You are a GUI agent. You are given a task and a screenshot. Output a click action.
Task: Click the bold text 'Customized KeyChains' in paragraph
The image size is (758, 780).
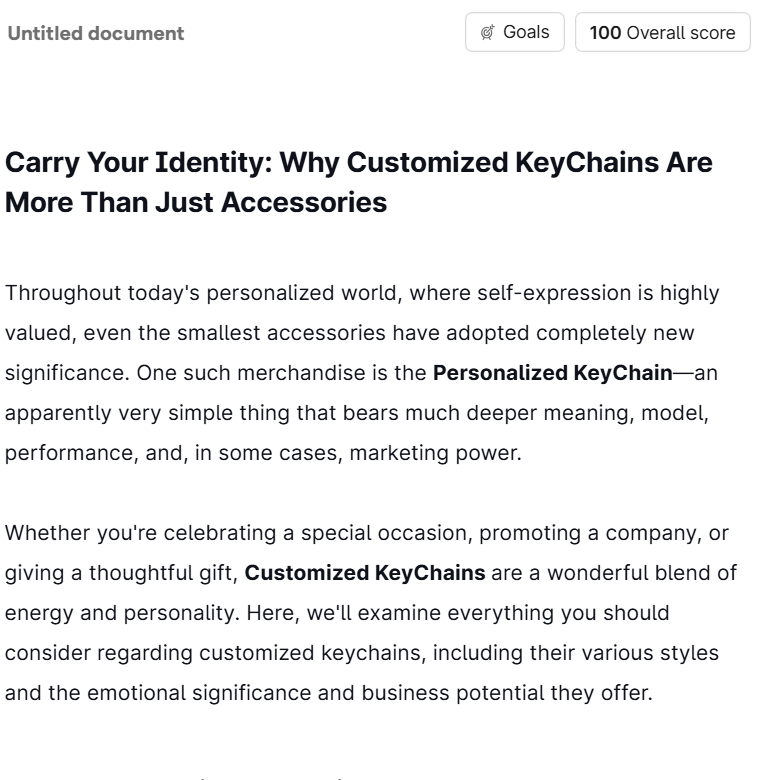pyautogui.click(x=365, y=573)
